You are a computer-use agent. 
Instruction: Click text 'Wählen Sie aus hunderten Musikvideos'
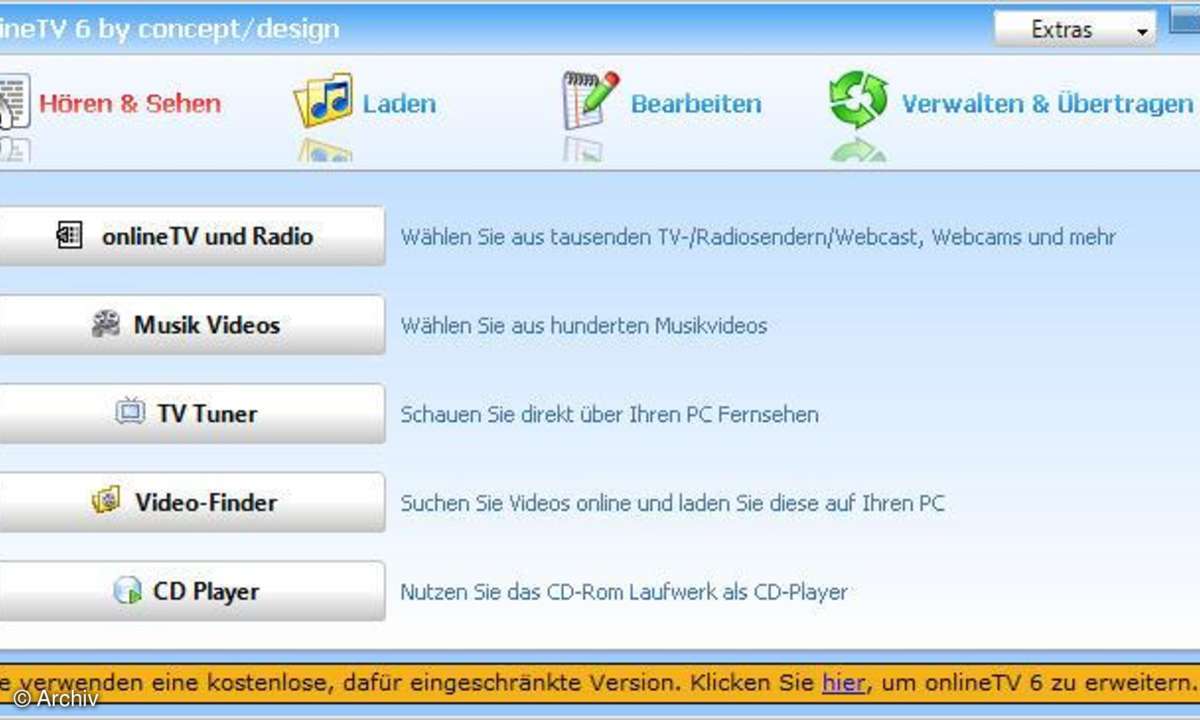click(584, 326)
